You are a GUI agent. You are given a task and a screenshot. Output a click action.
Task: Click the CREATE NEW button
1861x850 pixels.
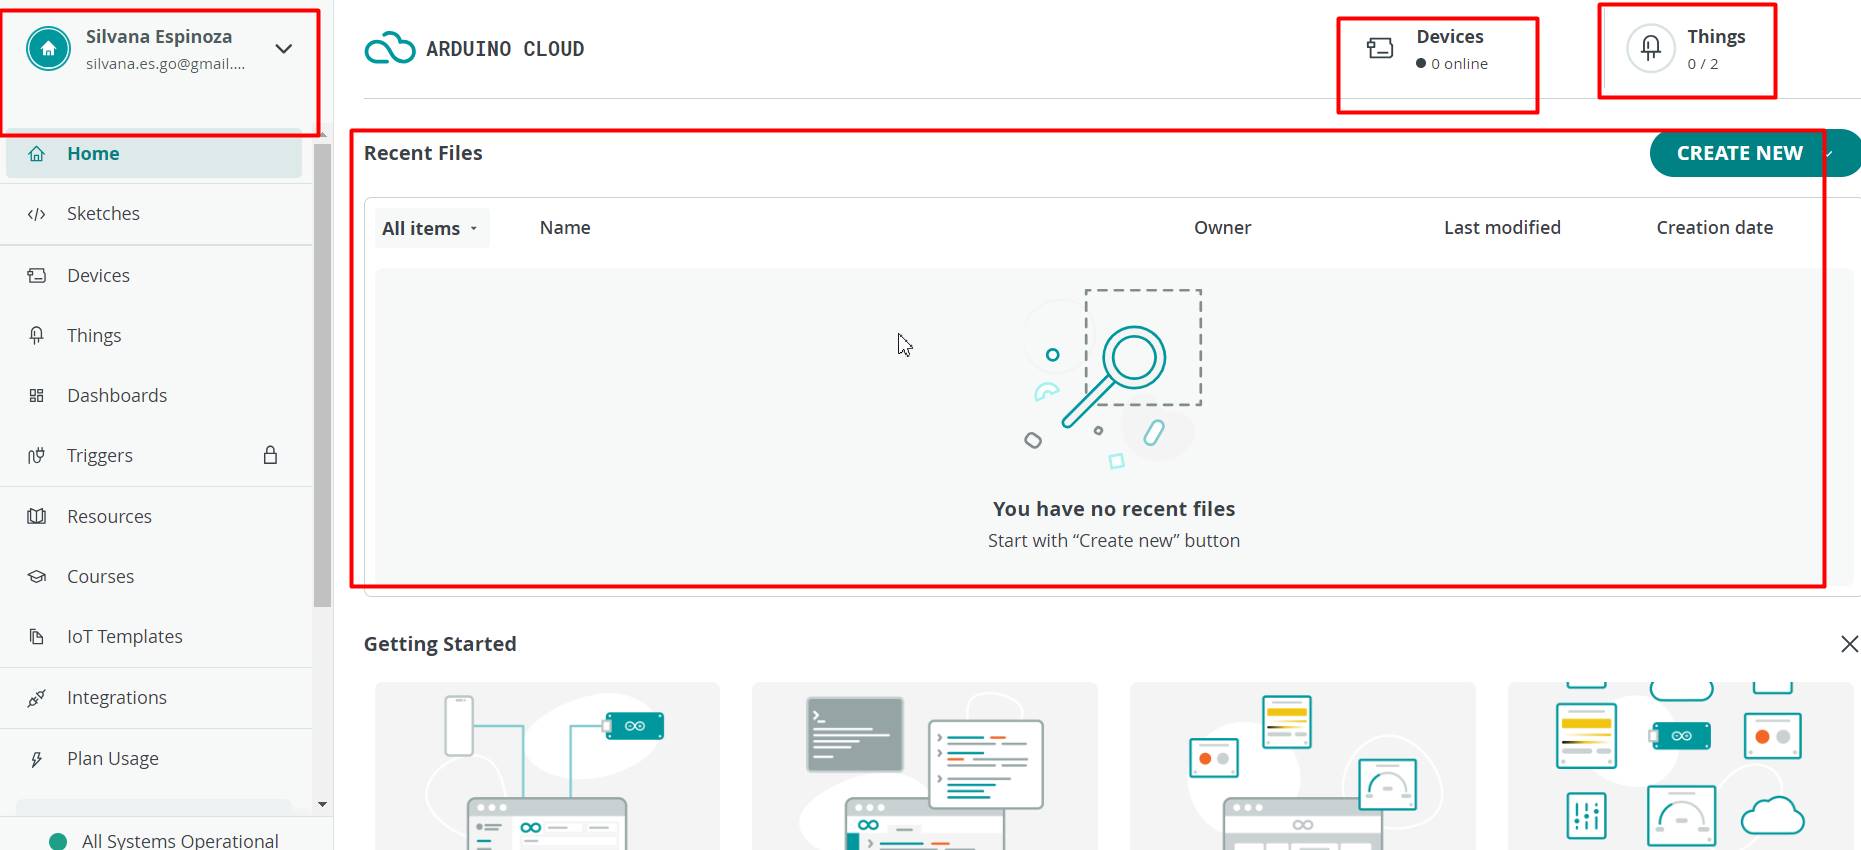click(x=1739, y=154)
